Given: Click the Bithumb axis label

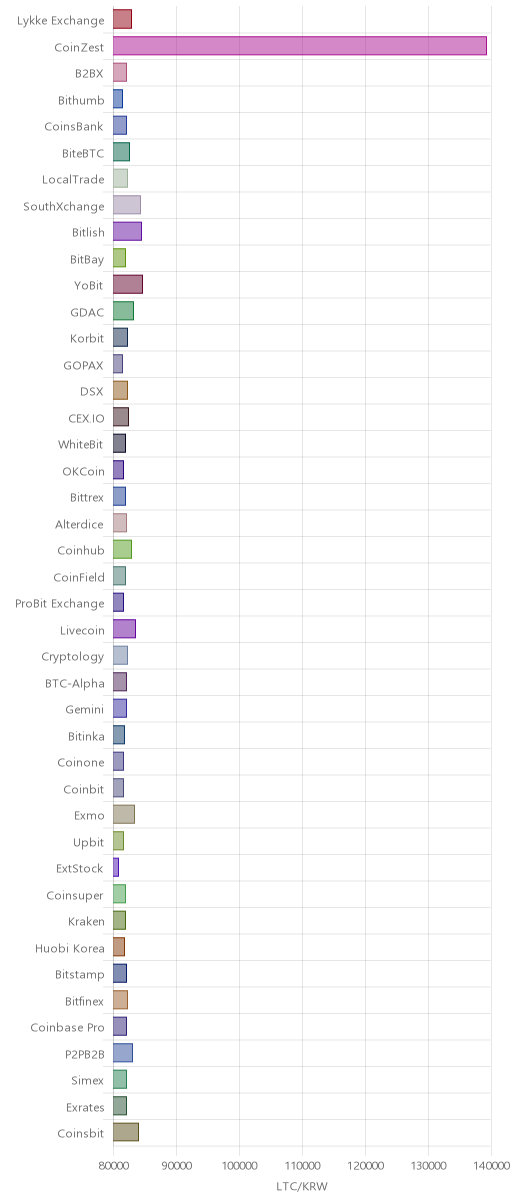Looking at the screenshot, I should 81,99.
